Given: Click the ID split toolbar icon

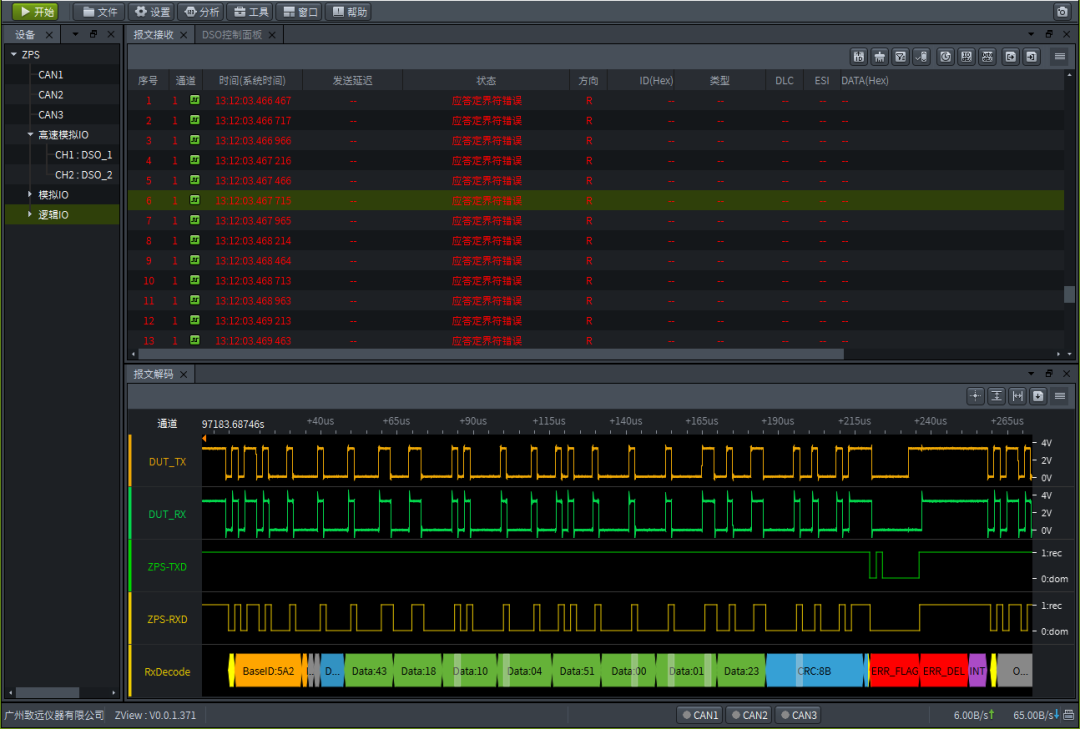Looking at the screenshot, I should 858,57.
